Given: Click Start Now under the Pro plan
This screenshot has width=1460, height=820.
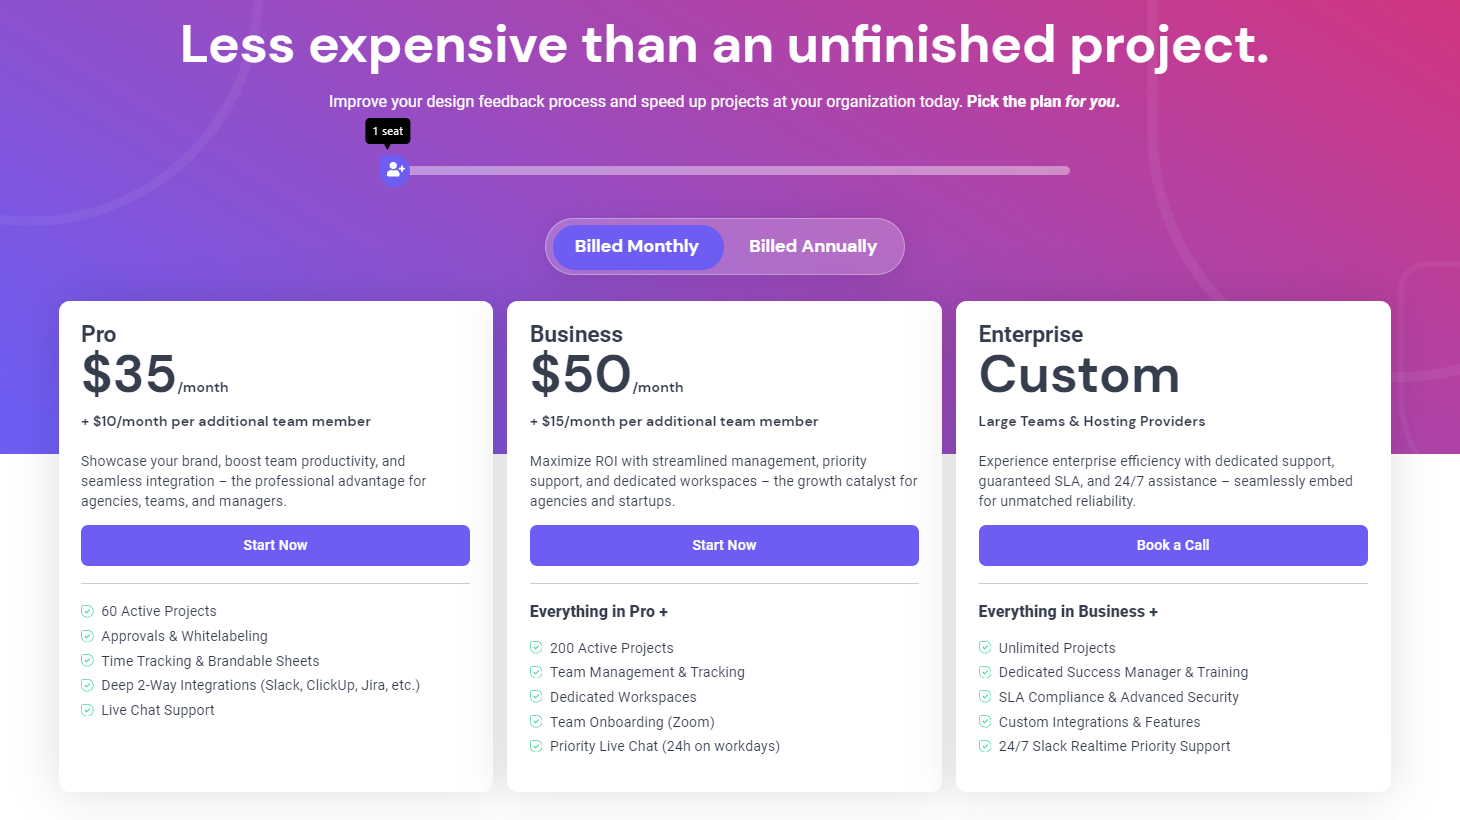Looking at the screenshot, I should [275, 545].
